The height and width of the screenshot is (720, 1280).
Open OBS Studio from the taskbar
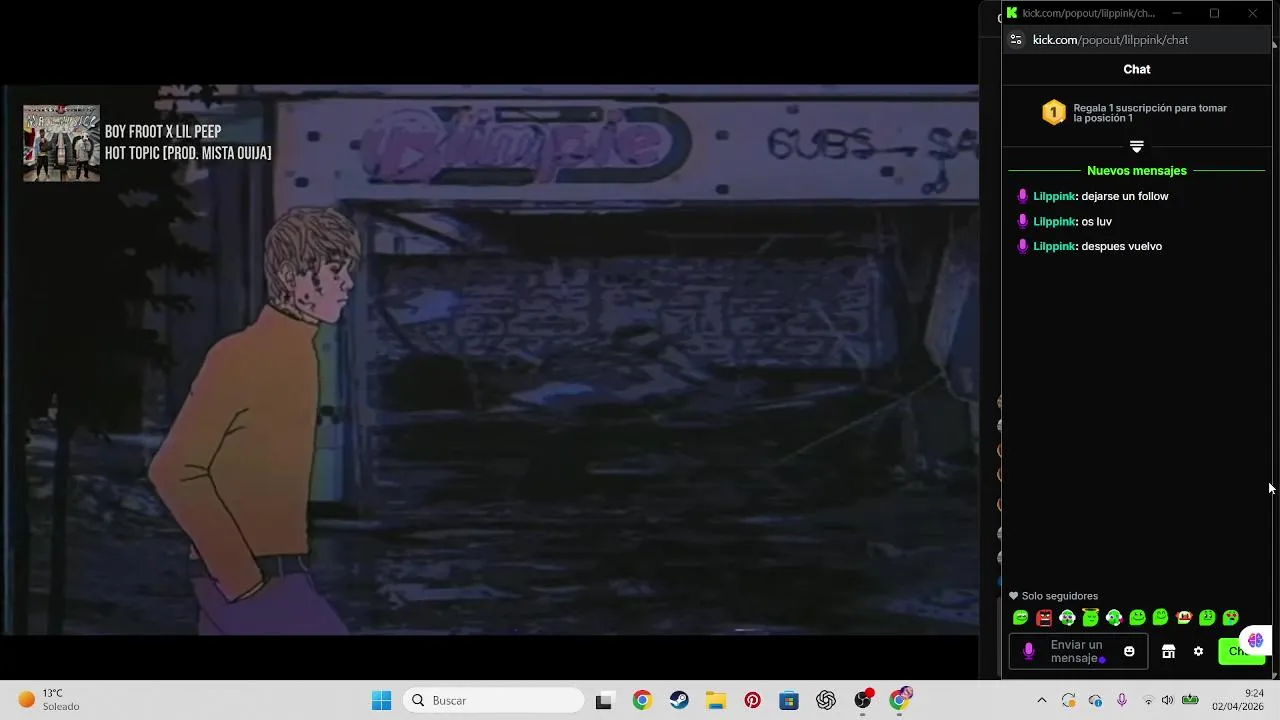(863, 700)
